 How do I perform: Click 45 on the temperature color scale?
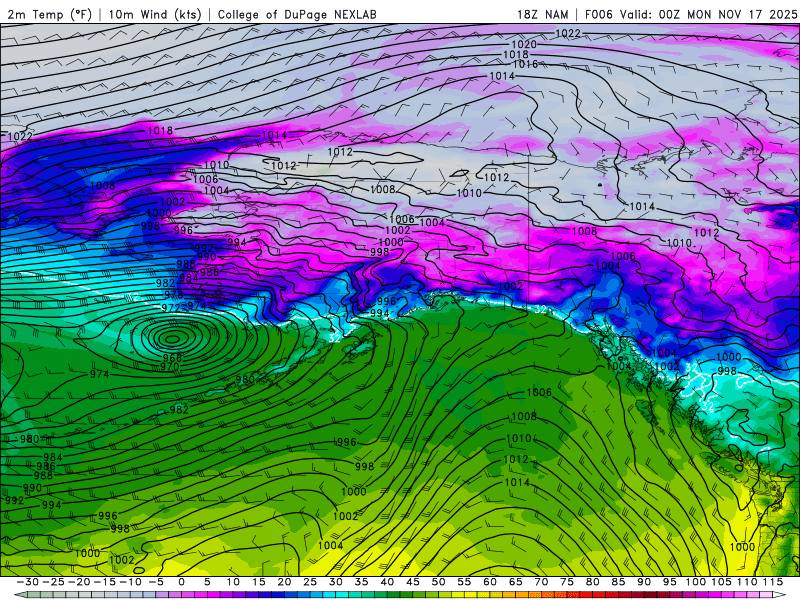pos(412,582)
